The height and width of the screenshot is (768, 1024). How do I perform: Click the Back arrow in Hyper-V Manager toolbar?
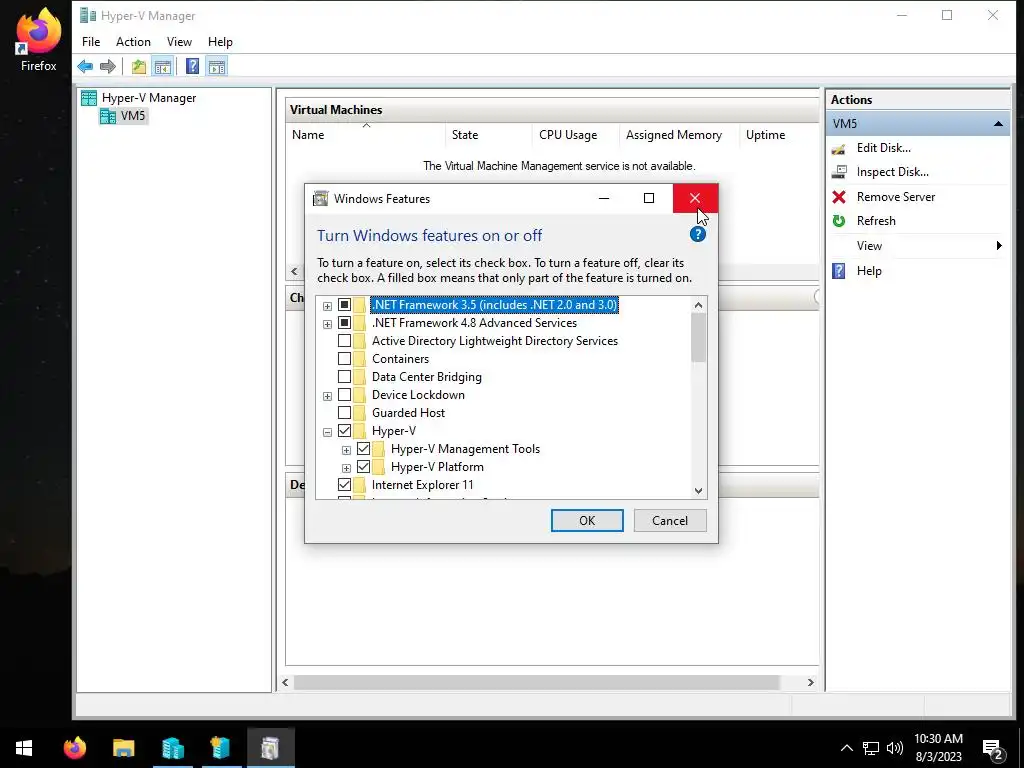pyautogui.click(x=85, y=66)
